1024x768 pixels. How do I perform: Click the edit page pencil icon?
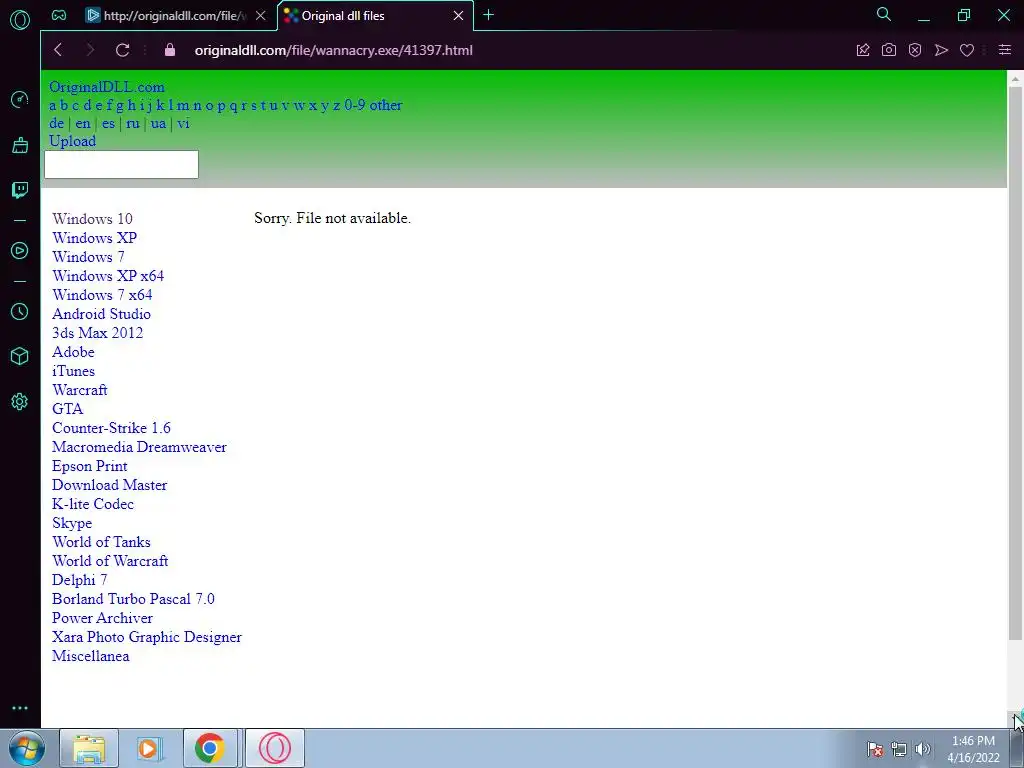[863, 50]
